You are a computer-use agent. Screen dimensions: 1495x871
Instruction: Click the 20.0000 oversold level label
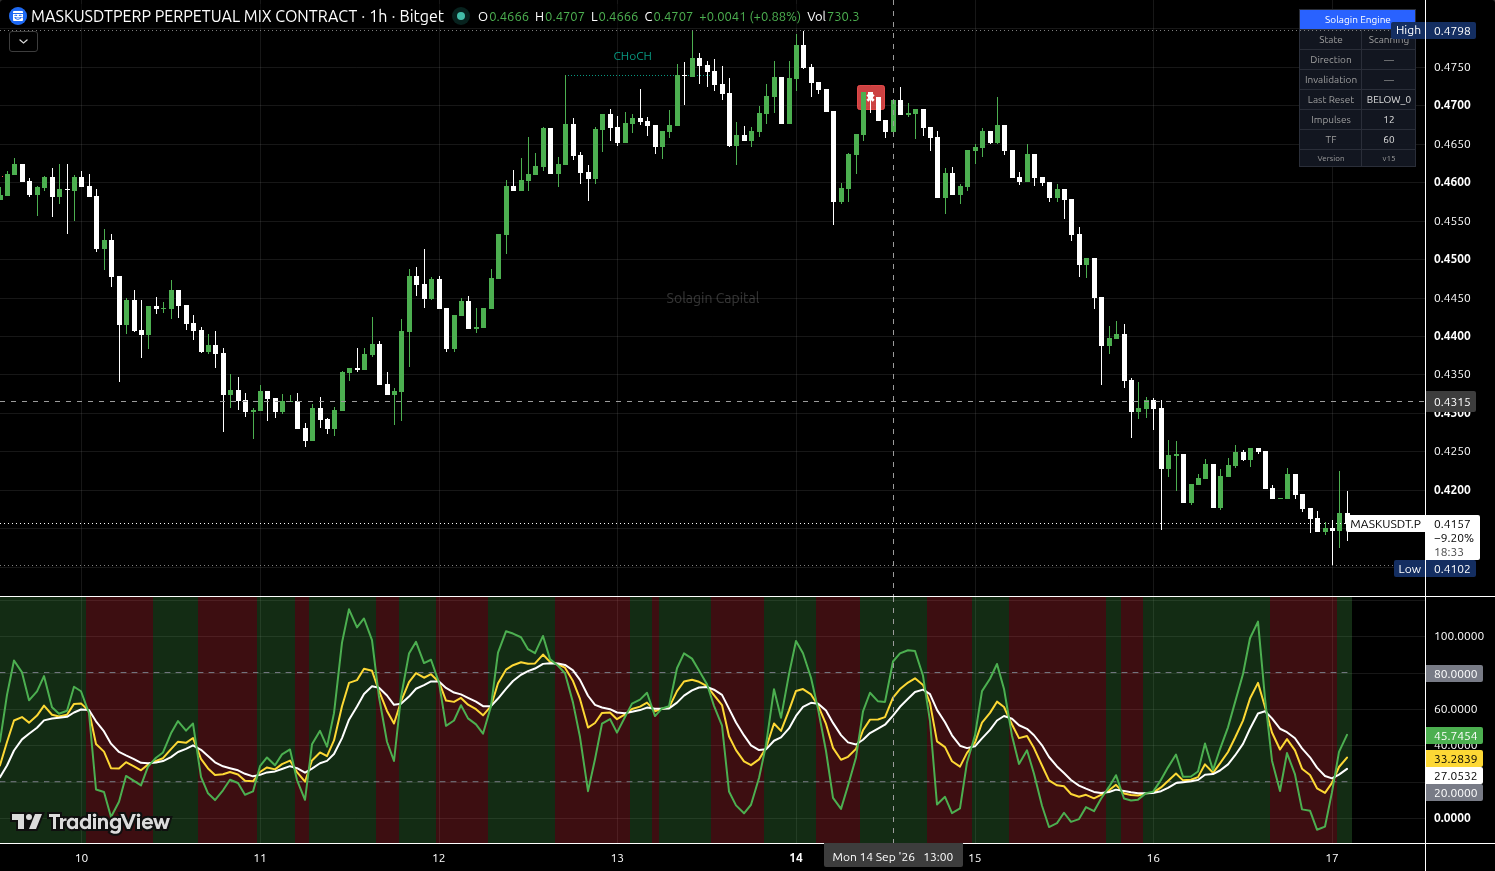point(1455,793)
